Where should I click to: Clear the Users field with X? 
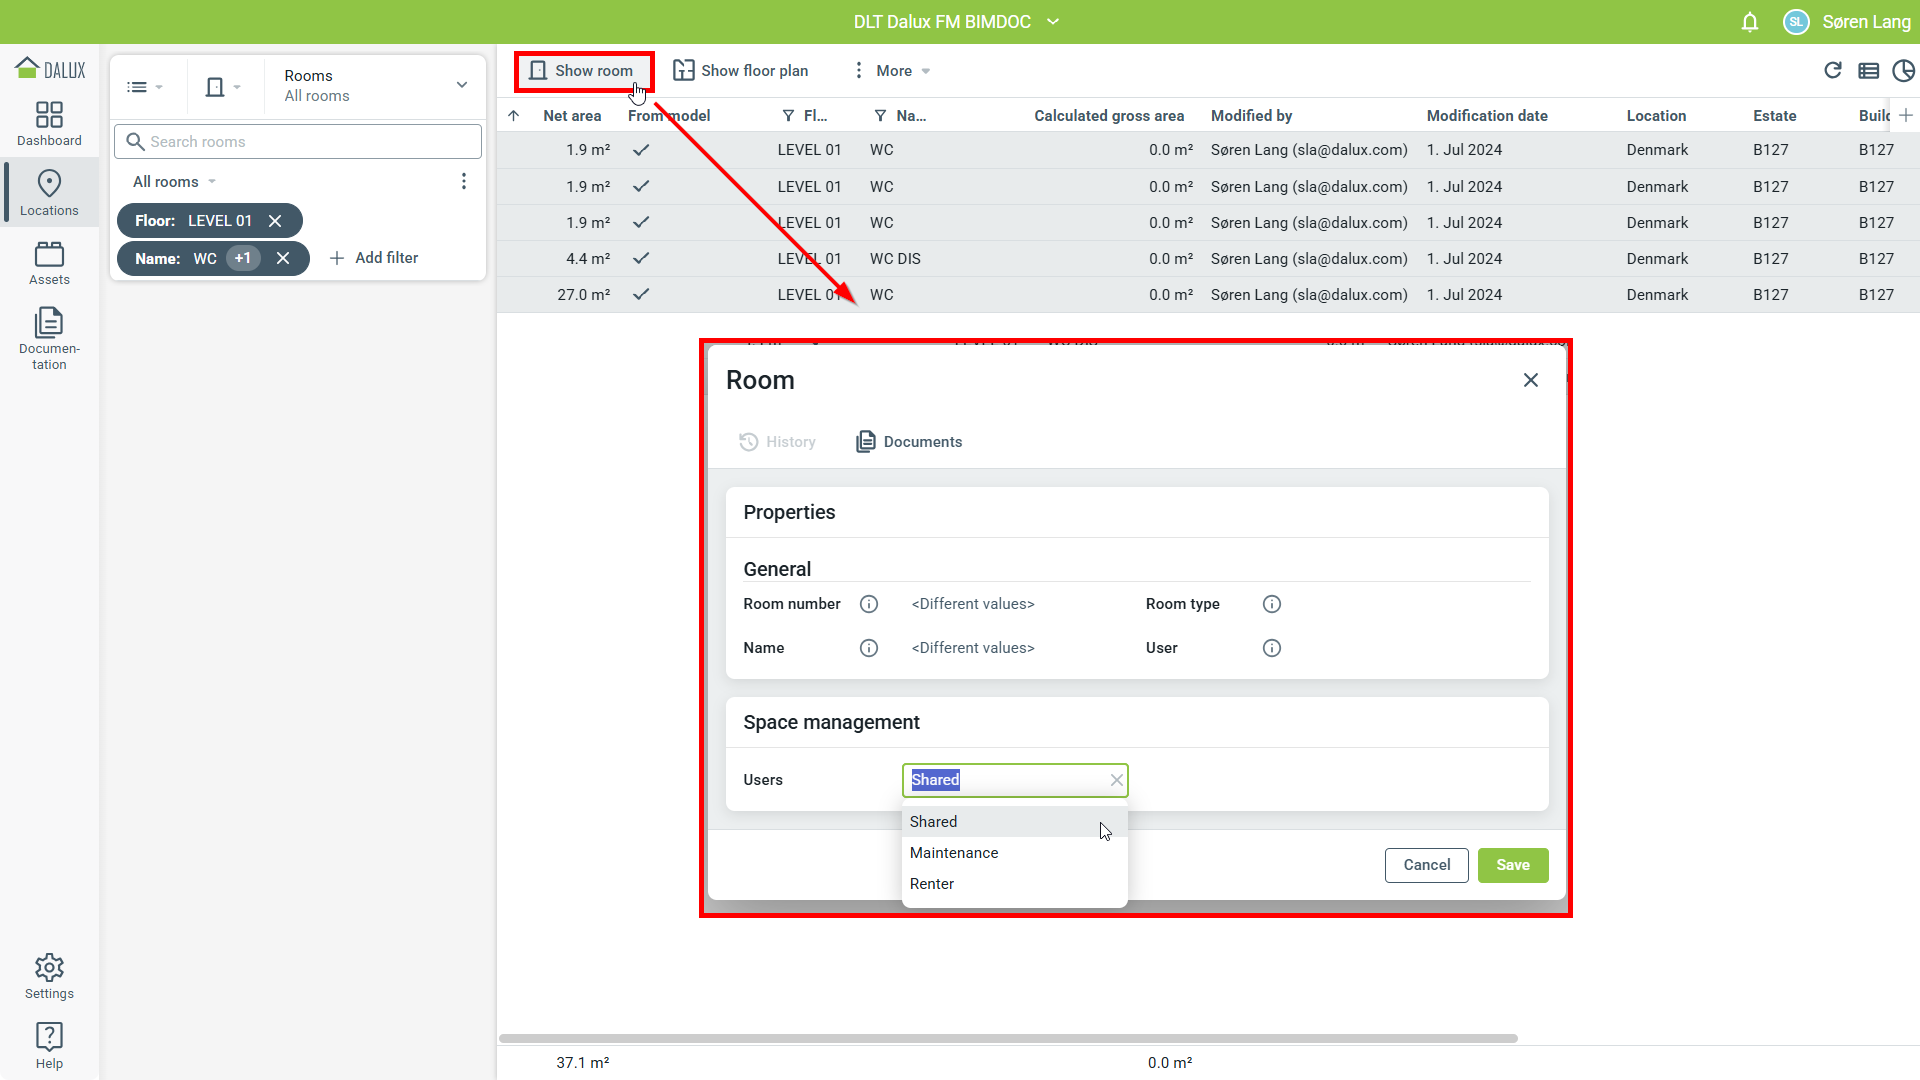click(x=1116, y=780)
